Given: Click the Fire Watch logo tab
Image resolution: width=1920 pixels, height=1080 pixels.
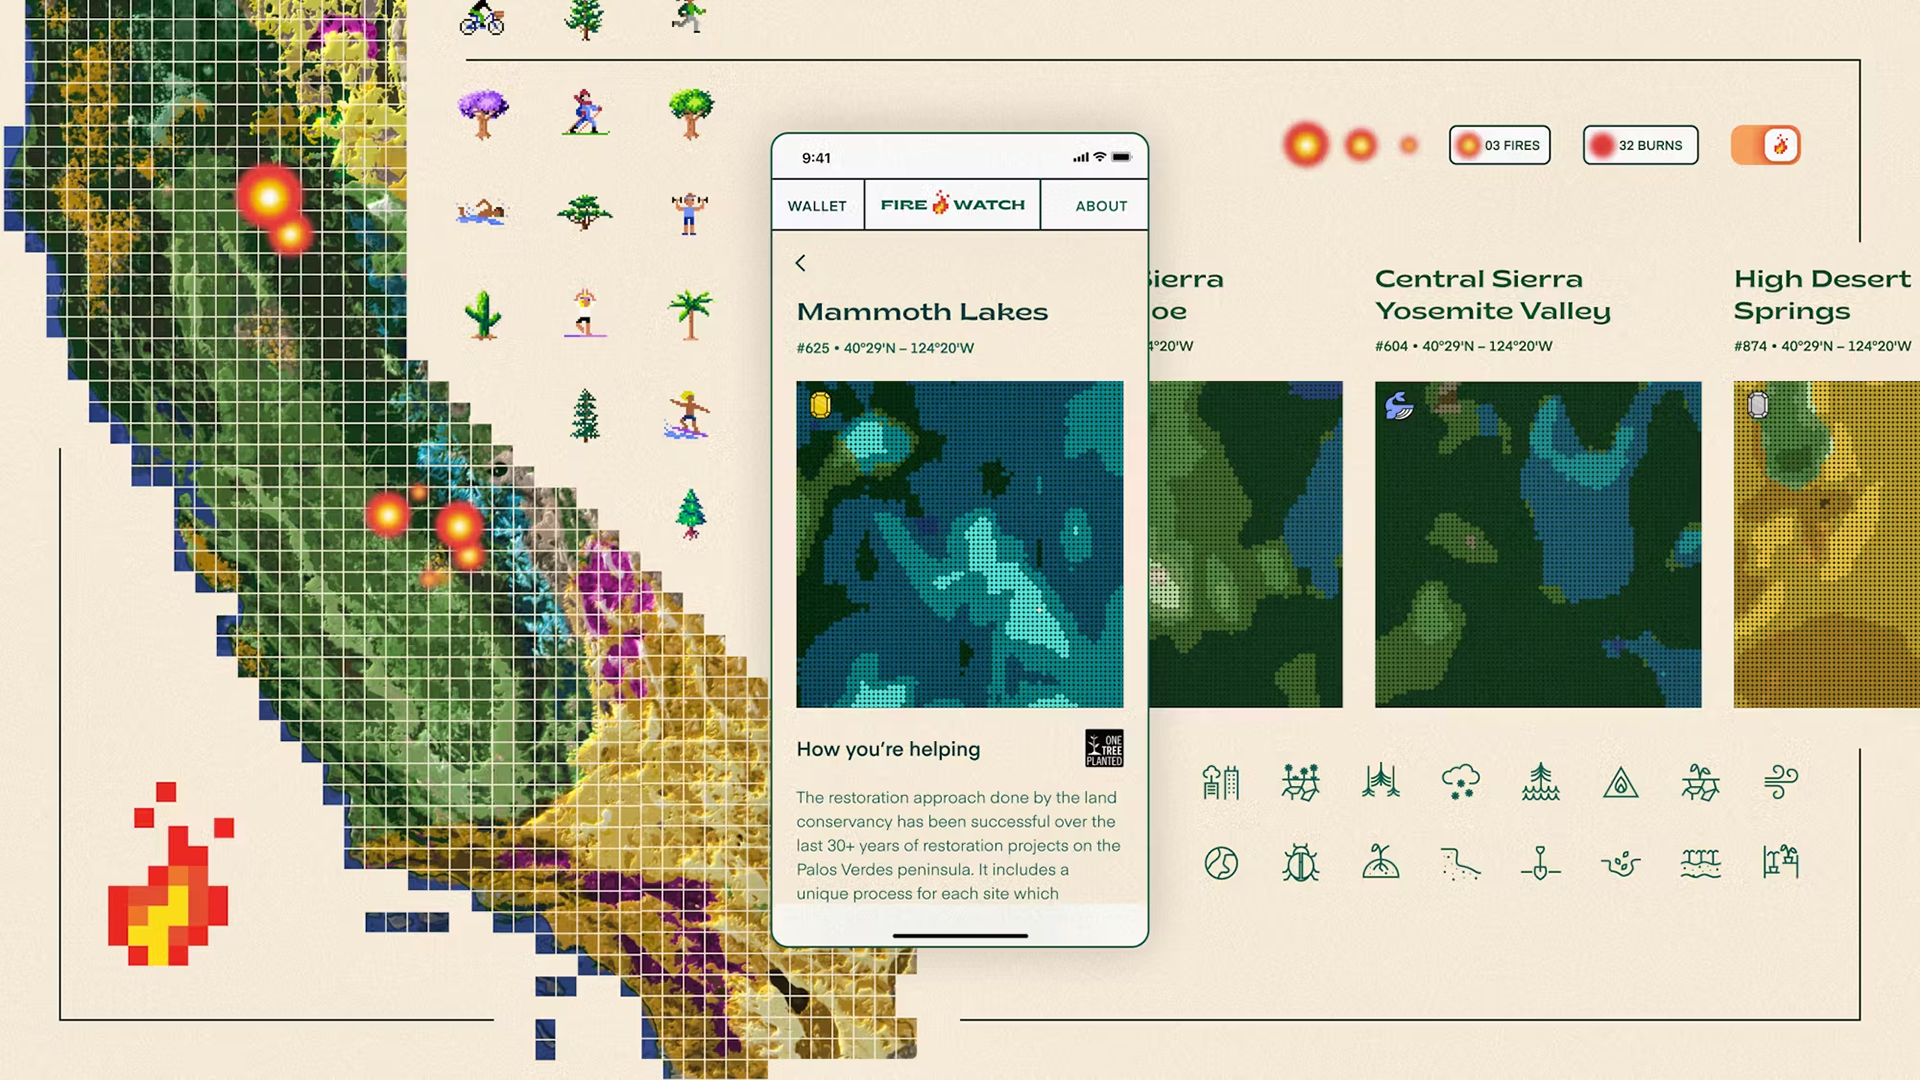Looking at the screenshot, I should coord(952,205).
